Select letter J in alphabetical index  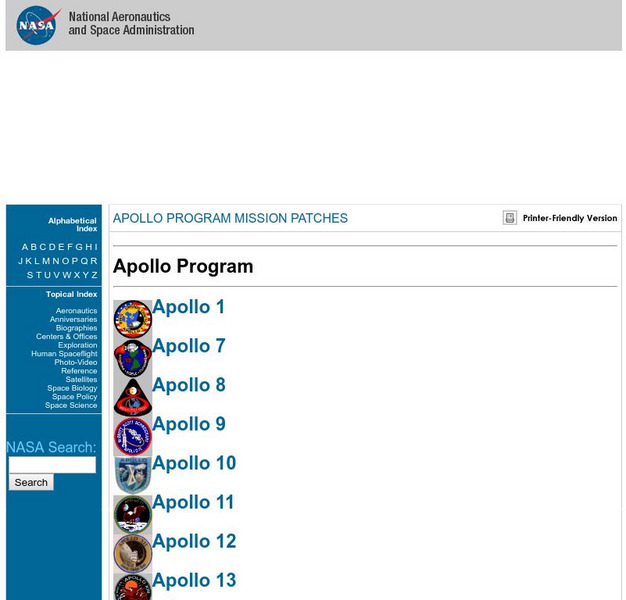click(20, 261)
